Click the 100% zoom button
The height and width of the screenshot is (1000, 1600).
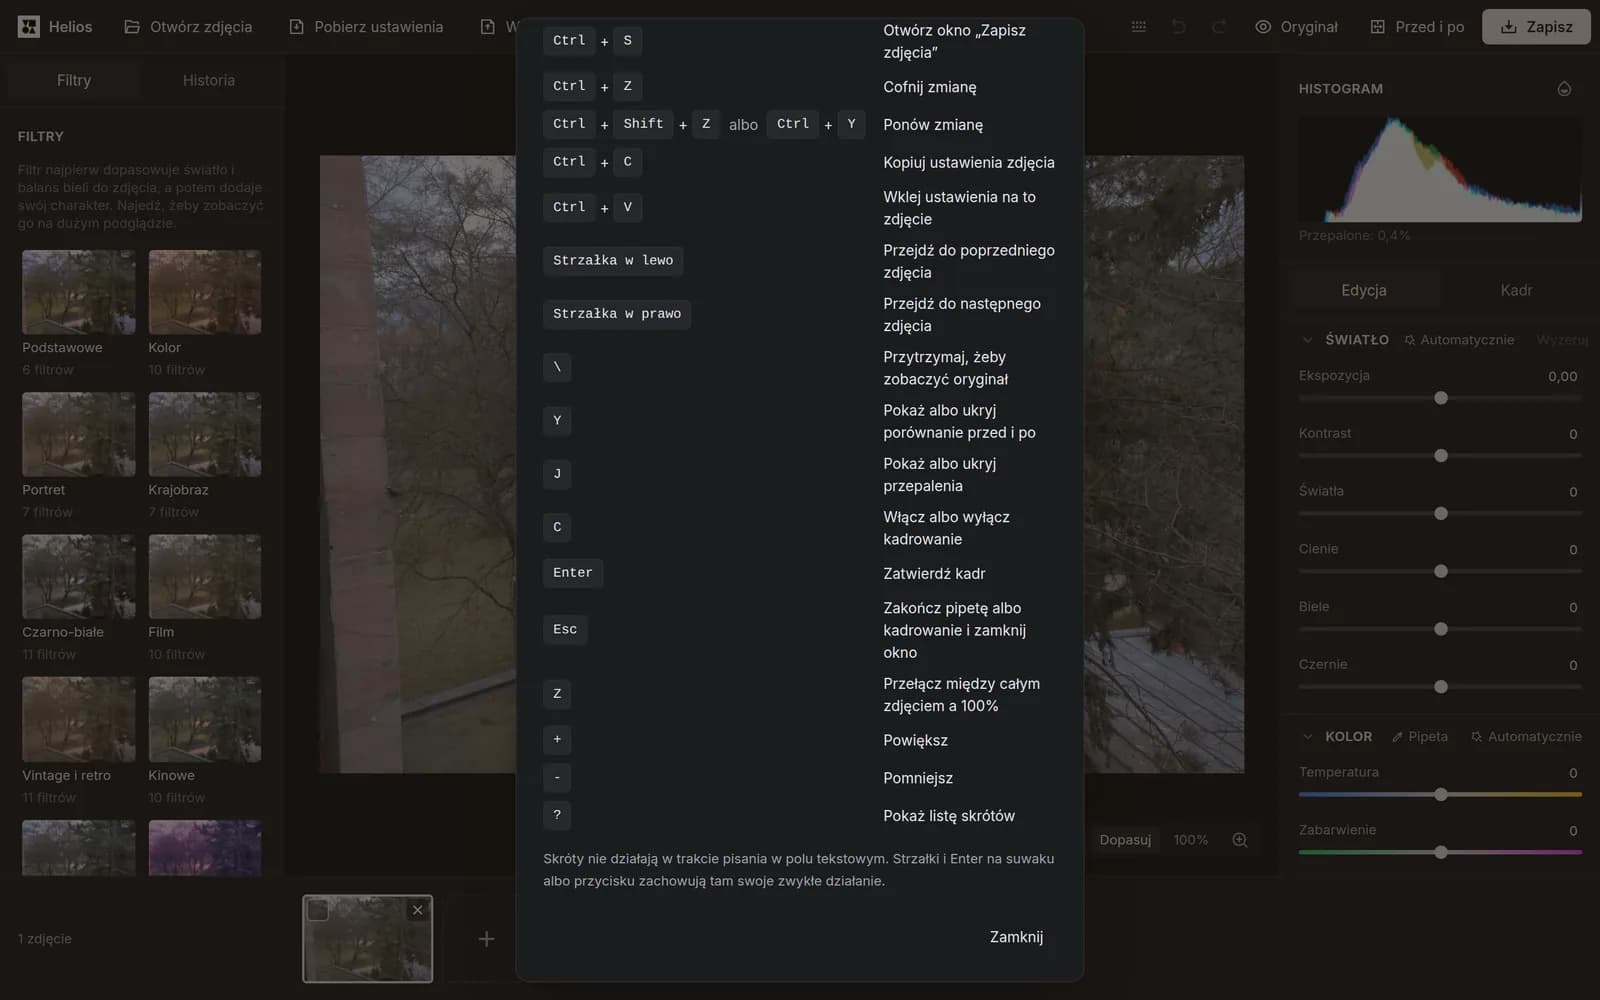pyautogui.click(x=1190, y=840)
